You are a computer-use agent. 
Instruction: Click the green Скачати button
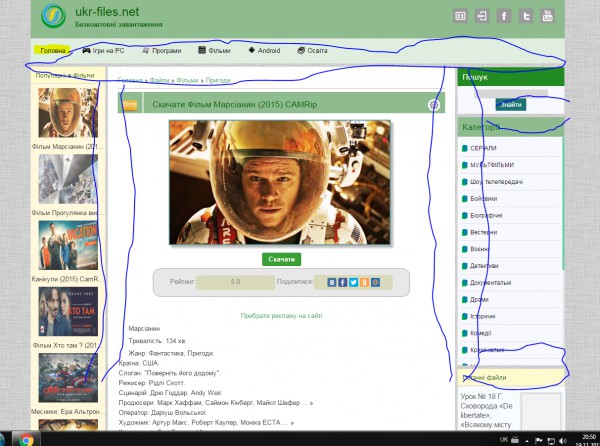(x=281, y=259)
